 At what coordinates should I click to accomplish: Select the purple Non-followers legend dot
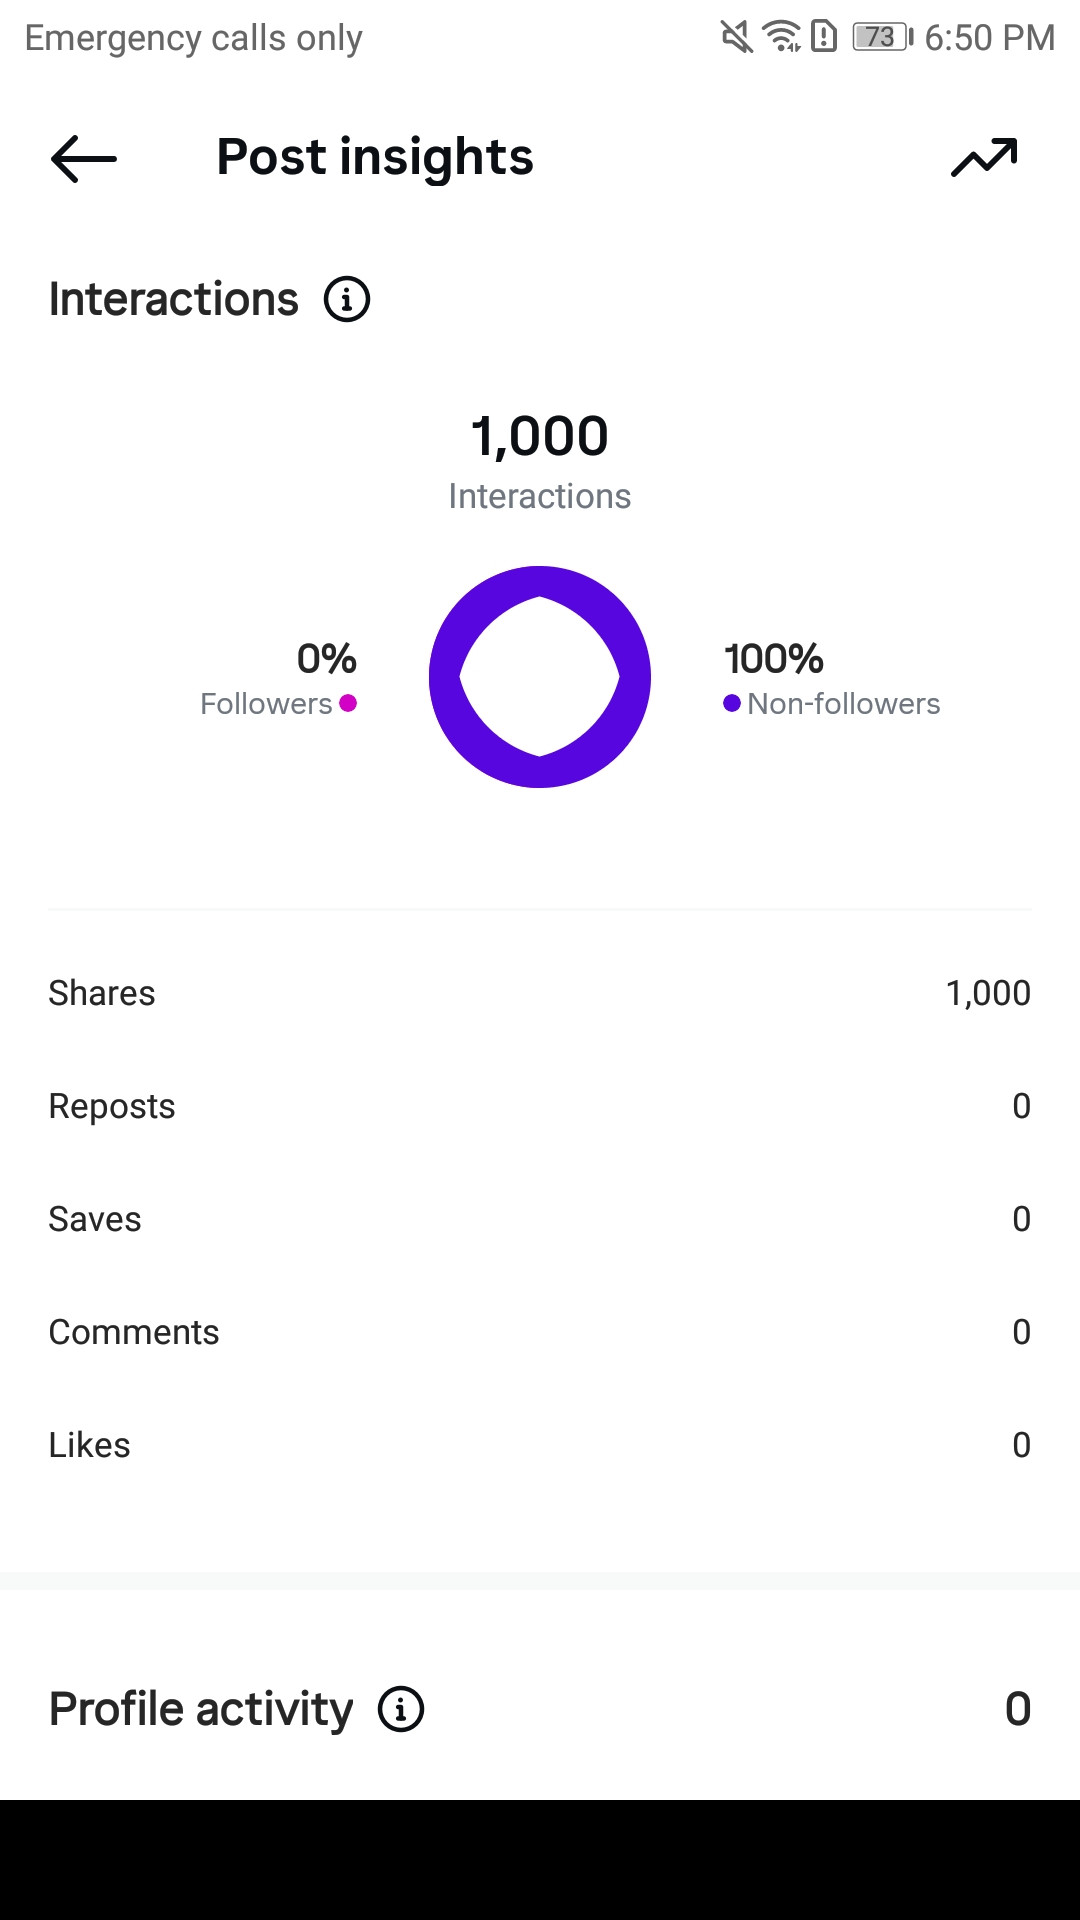[732, 703]
